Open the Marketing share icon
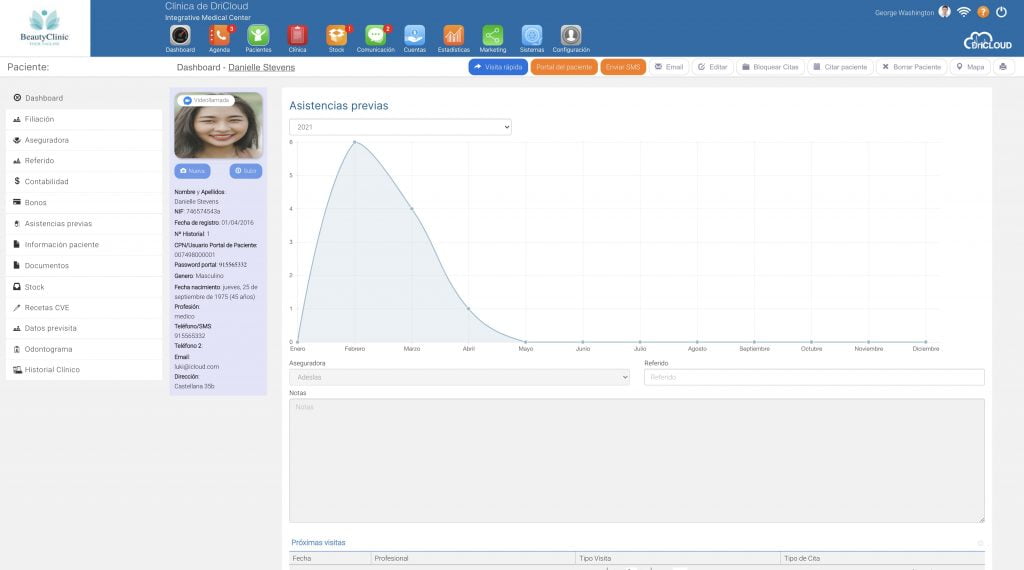Image resolution: width=1024 pixels, height=570 pixels. pos(492,35)
